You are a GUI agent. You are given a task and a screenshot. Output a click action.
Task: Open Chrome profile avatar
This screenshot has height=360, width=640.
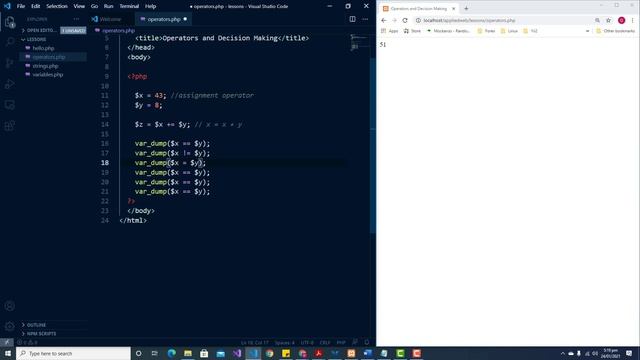click(x=622, y=20)
